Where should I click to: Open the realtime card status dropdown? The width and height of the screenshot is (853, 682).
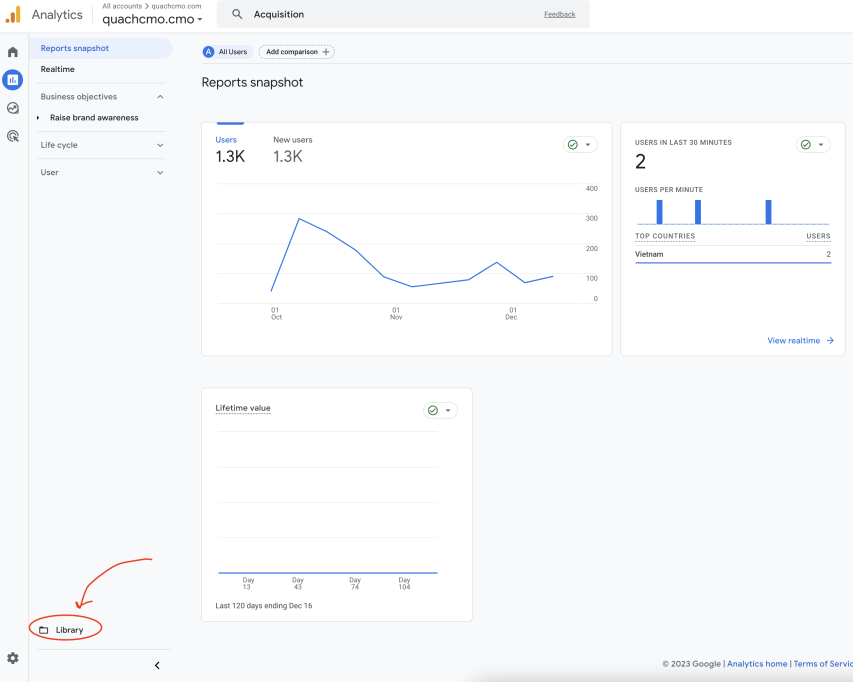pyautogui.click(x=813, y=145)
